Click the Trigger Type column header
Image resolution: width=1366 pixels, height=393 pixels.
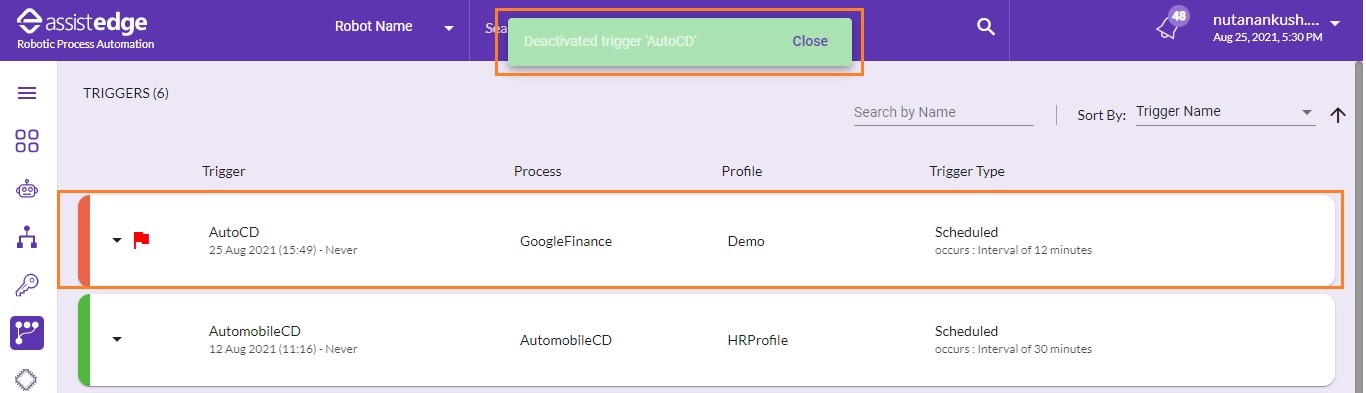point(967,171)
